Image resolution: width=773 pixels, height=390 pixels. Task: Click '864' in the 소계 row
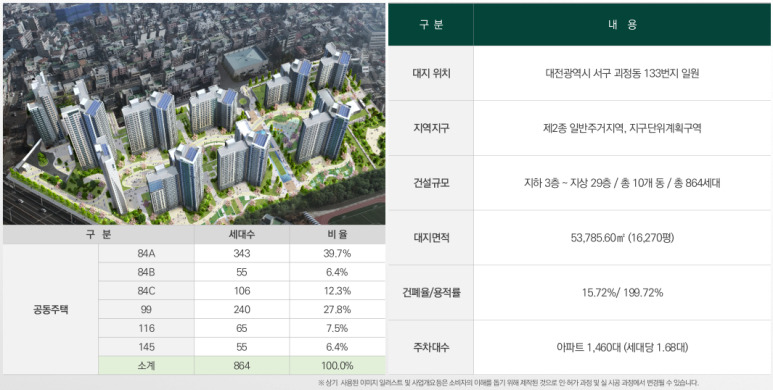242,366
